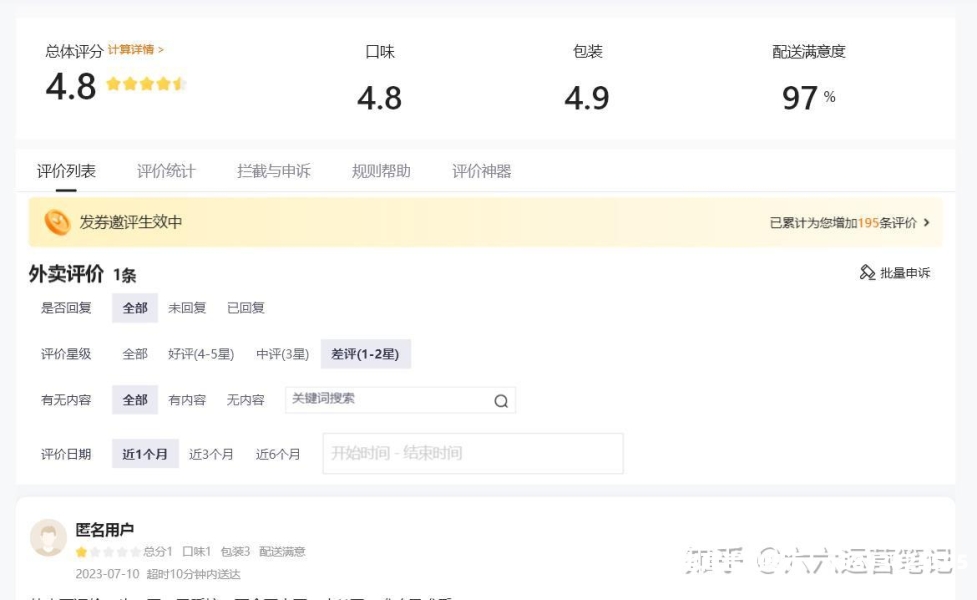This screenshot has height=600, width=977.
Task: Expand the coupon banner's right arrow
Action: [926, 223]
